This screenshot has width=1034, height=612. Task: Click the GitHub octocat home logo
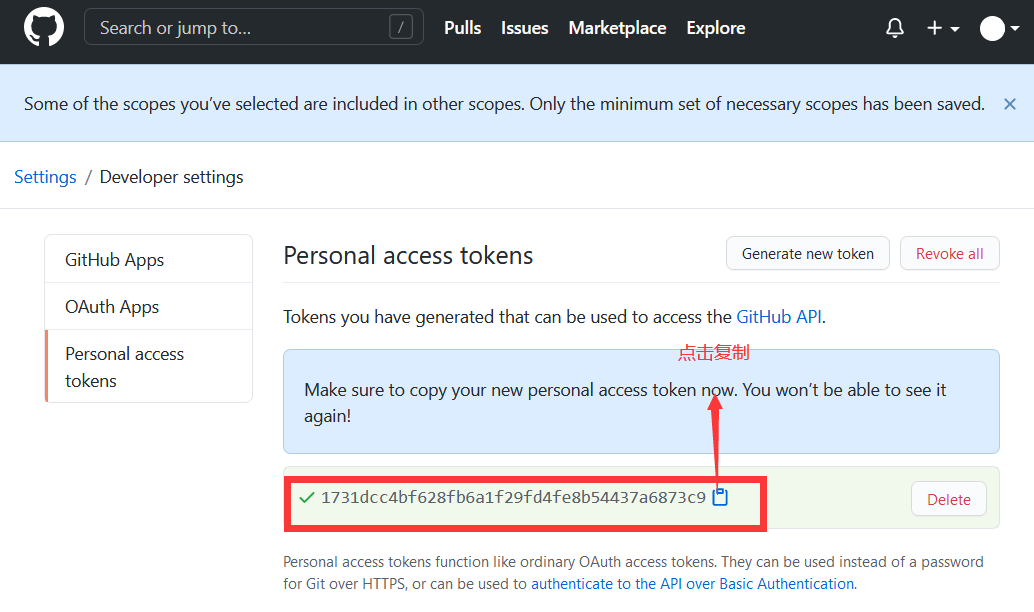pyautogui.click(x=43, y=27)
